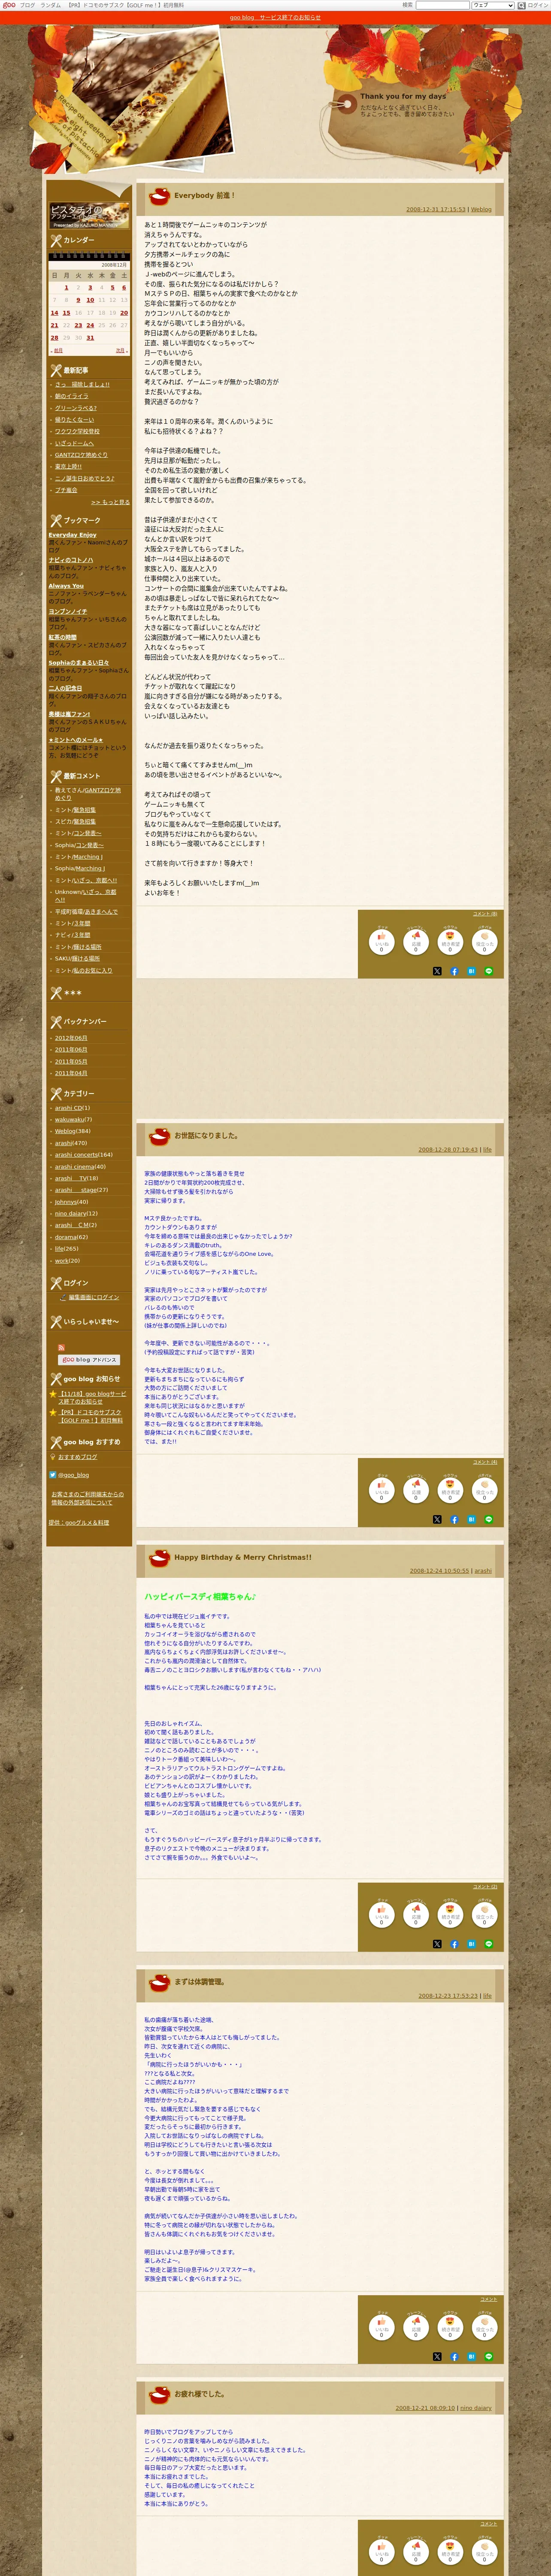The height and width of the screenshot is (2576, 551).
Task: Bookmark 'まずは体調管理。' post with Hatena
Action: 471,2356
